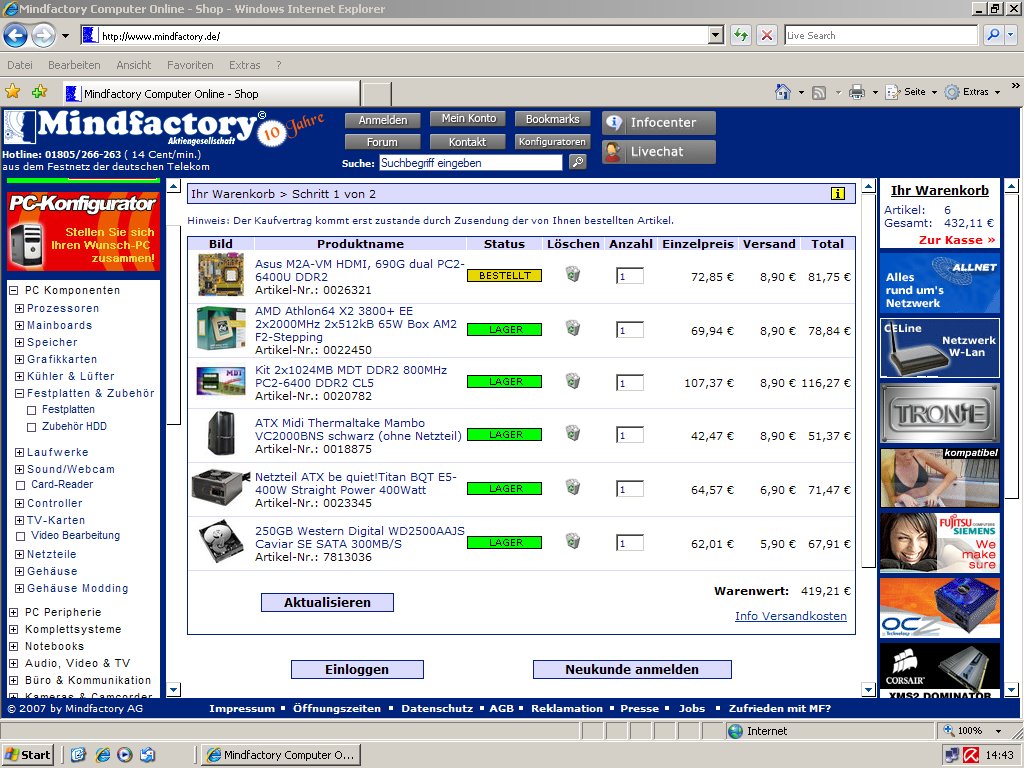Expand the PC Peripherie category node
1024x768 pixels.
point(13,613)
